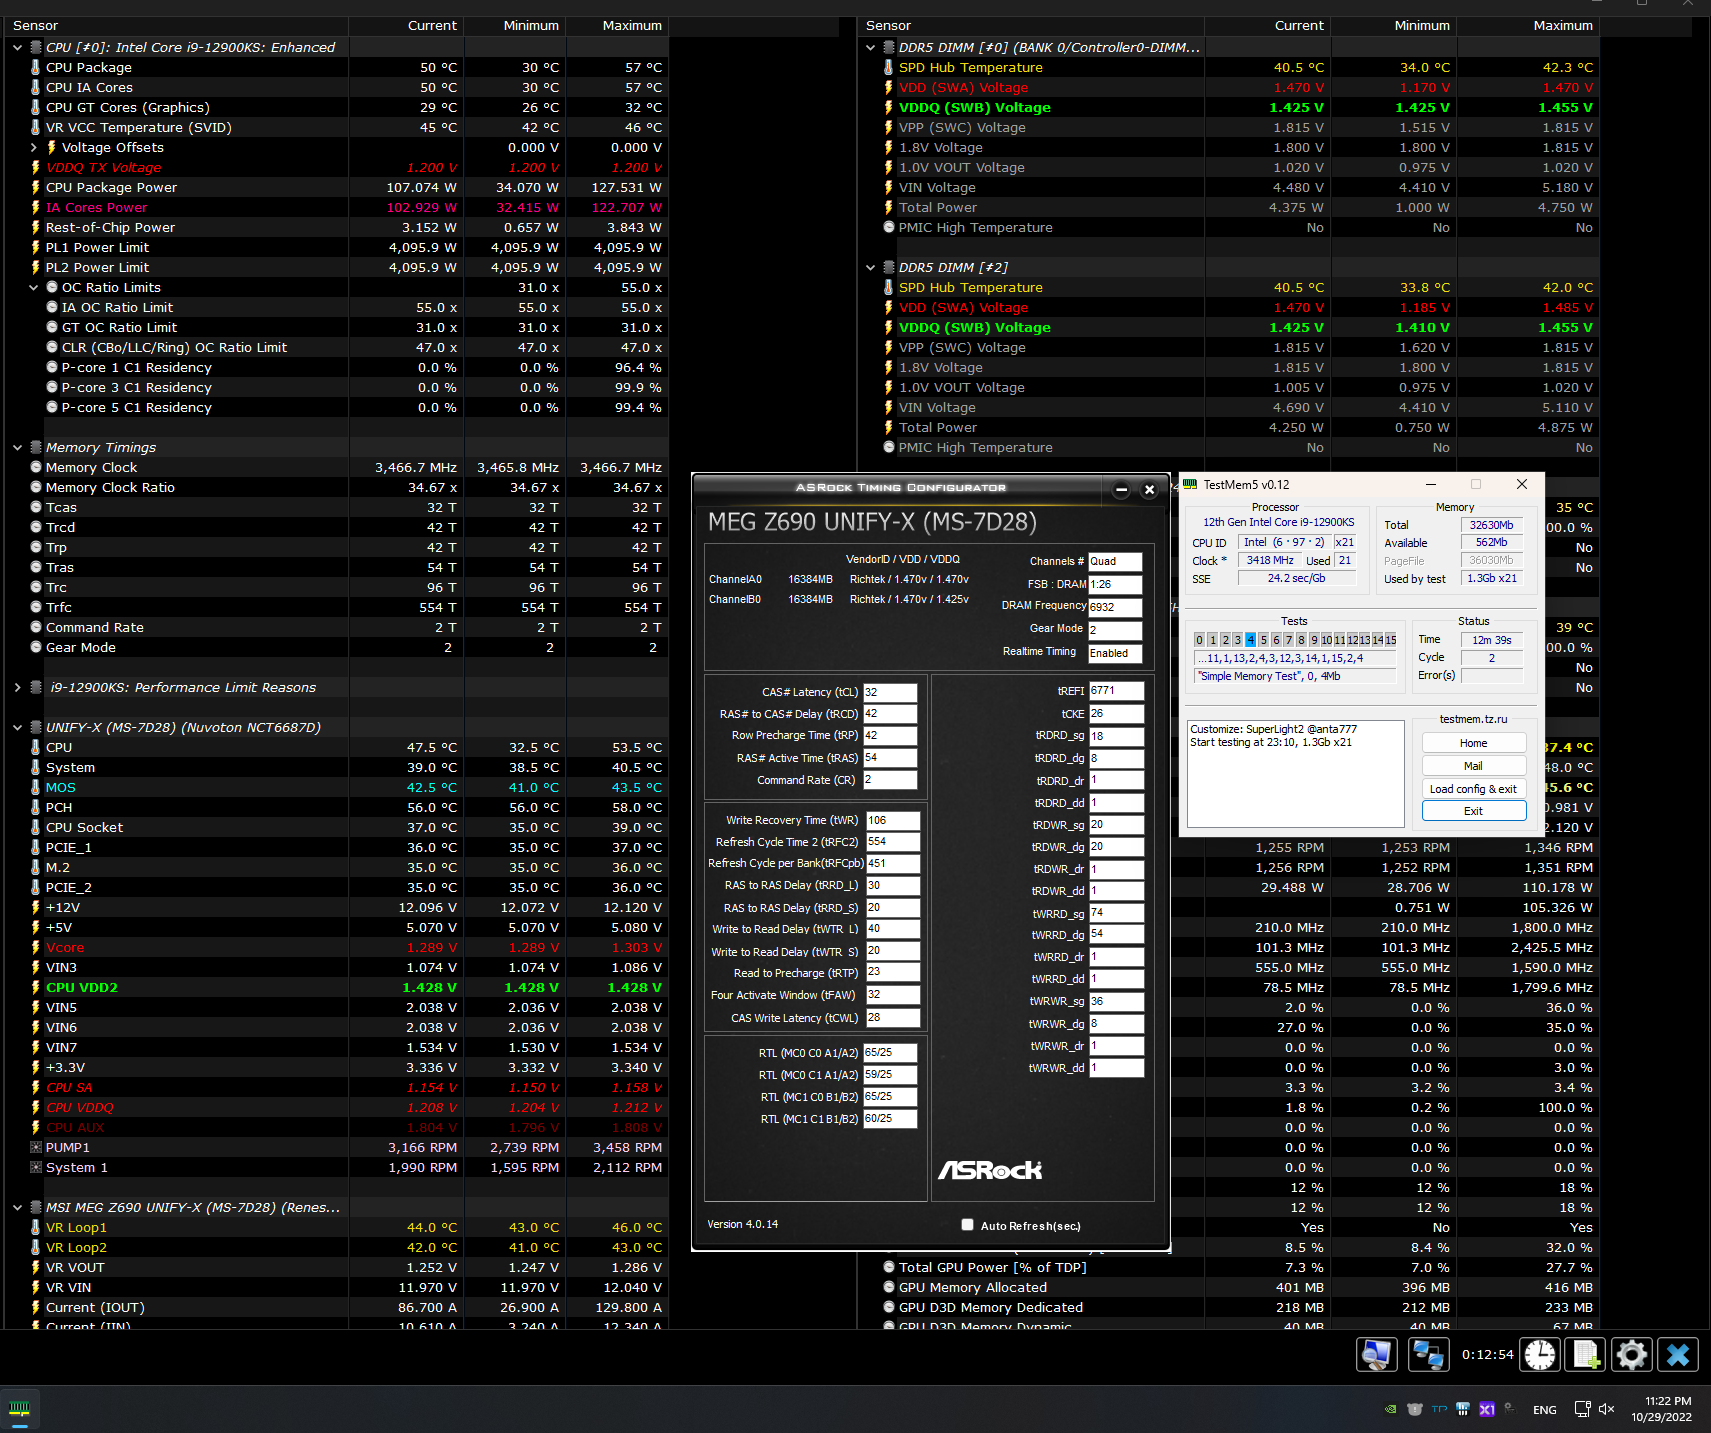Click the RTL (MC0 C0 A1/A2) field
Viewport: 1711px width, 1433px height.
tap(890, 1053)
